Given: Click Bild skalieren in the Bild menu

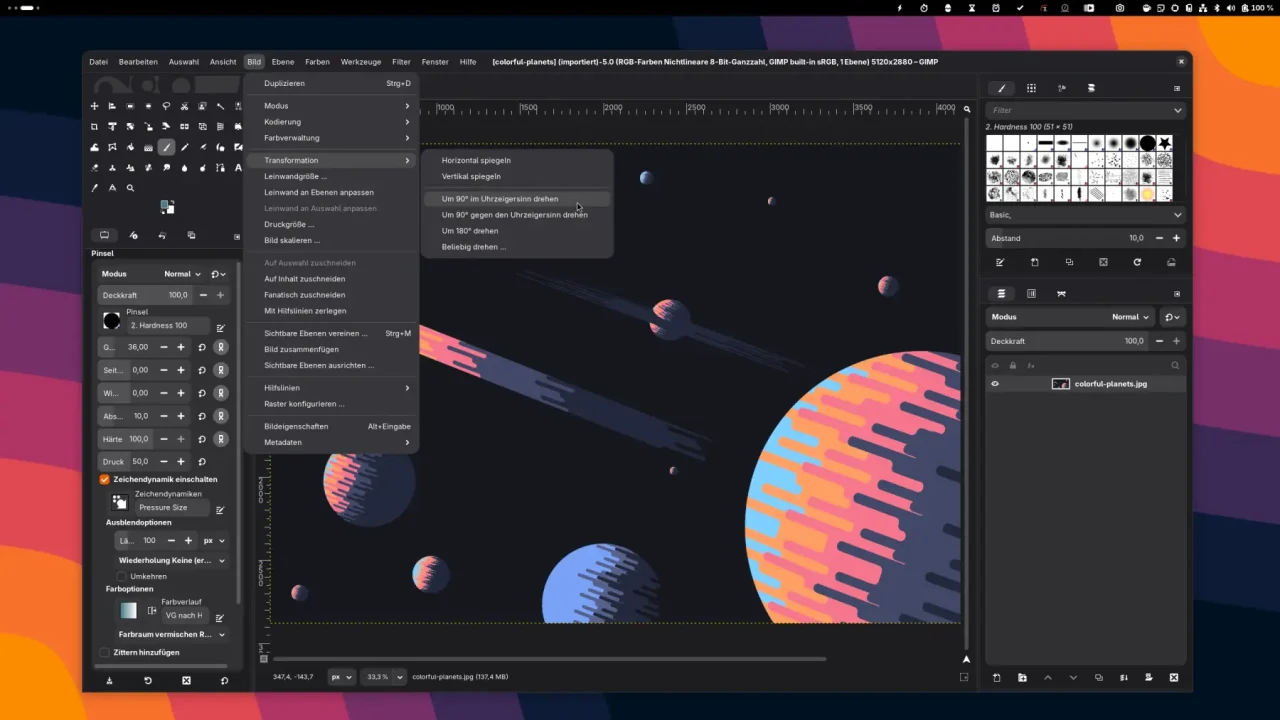Looking at the screenshot, I should pos(292,240).
